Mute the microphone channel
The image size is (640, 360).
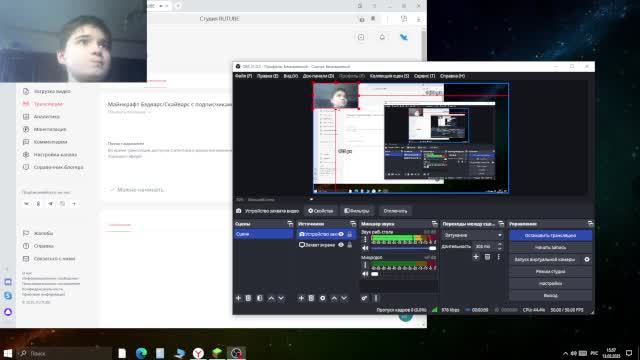365,274
